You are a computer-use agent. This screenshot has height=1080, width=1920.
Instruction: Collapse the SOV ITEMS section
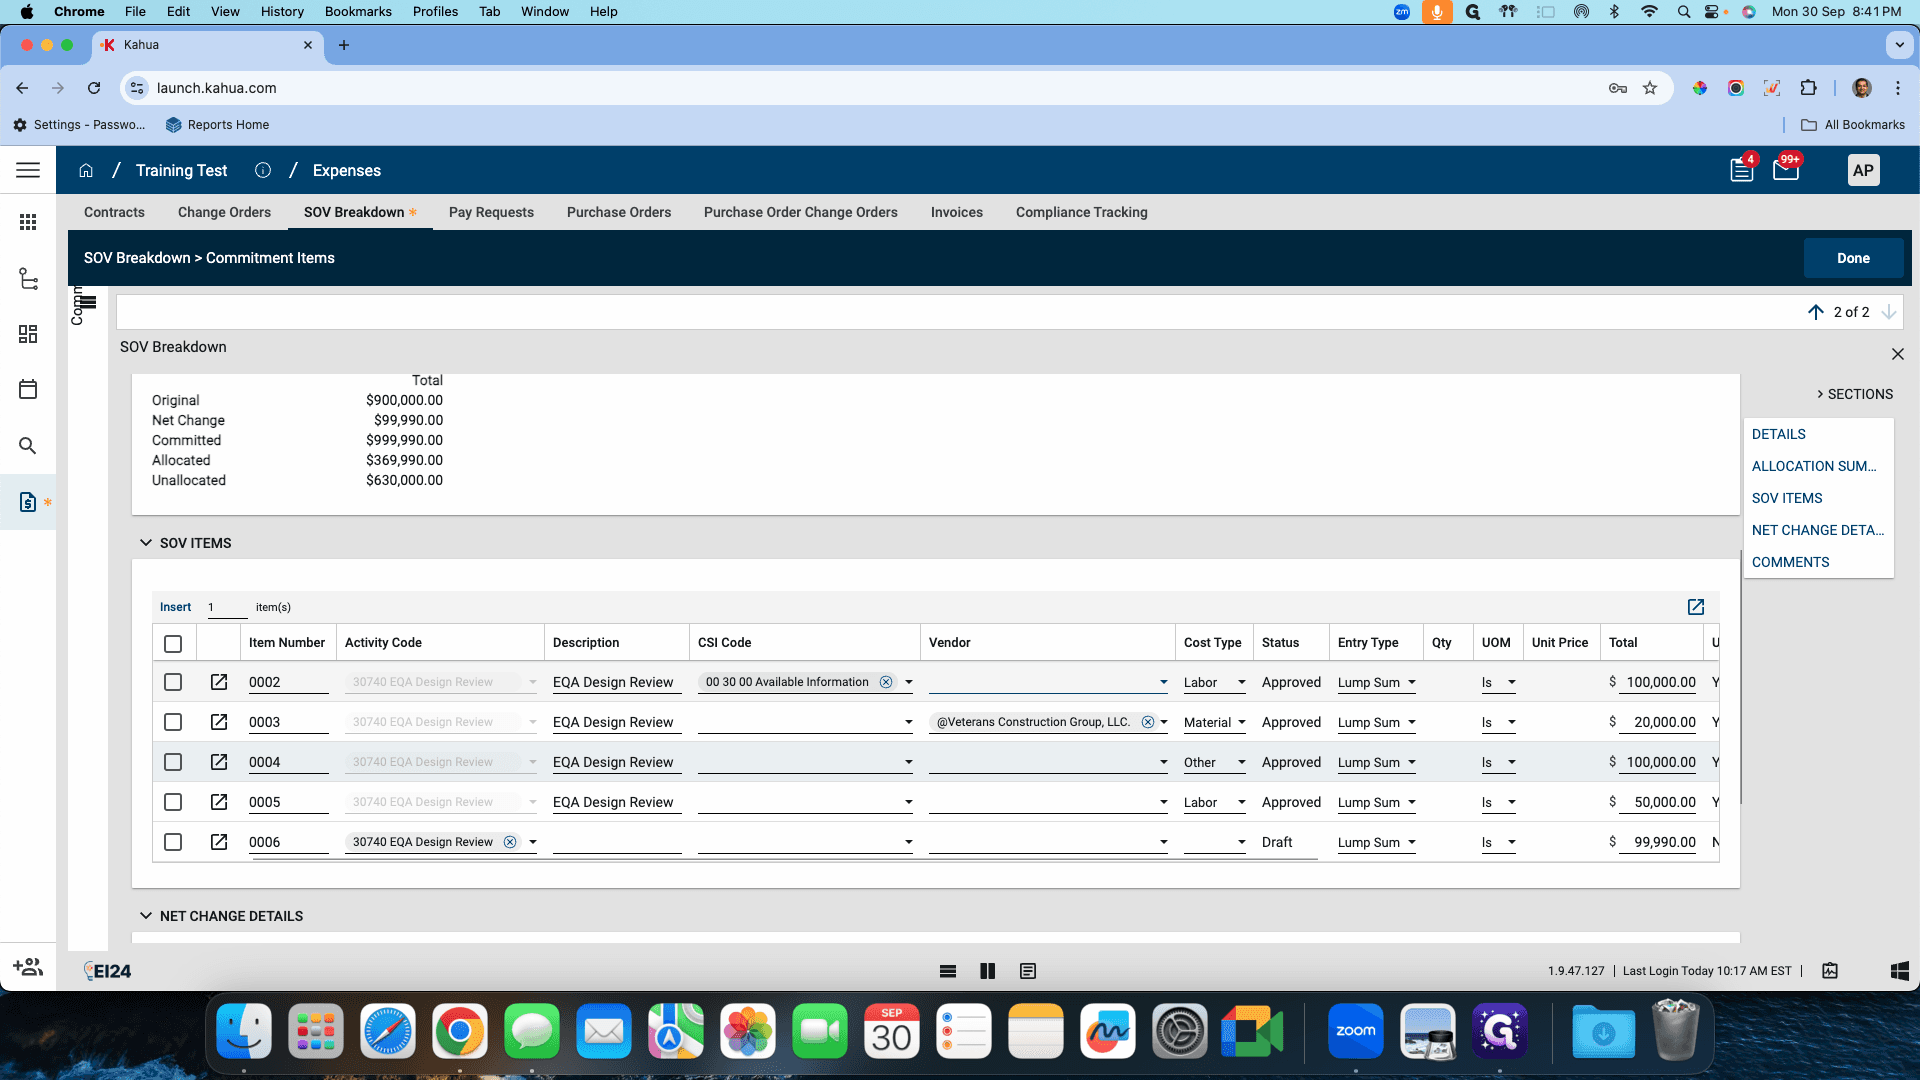[x=146, y=543]
